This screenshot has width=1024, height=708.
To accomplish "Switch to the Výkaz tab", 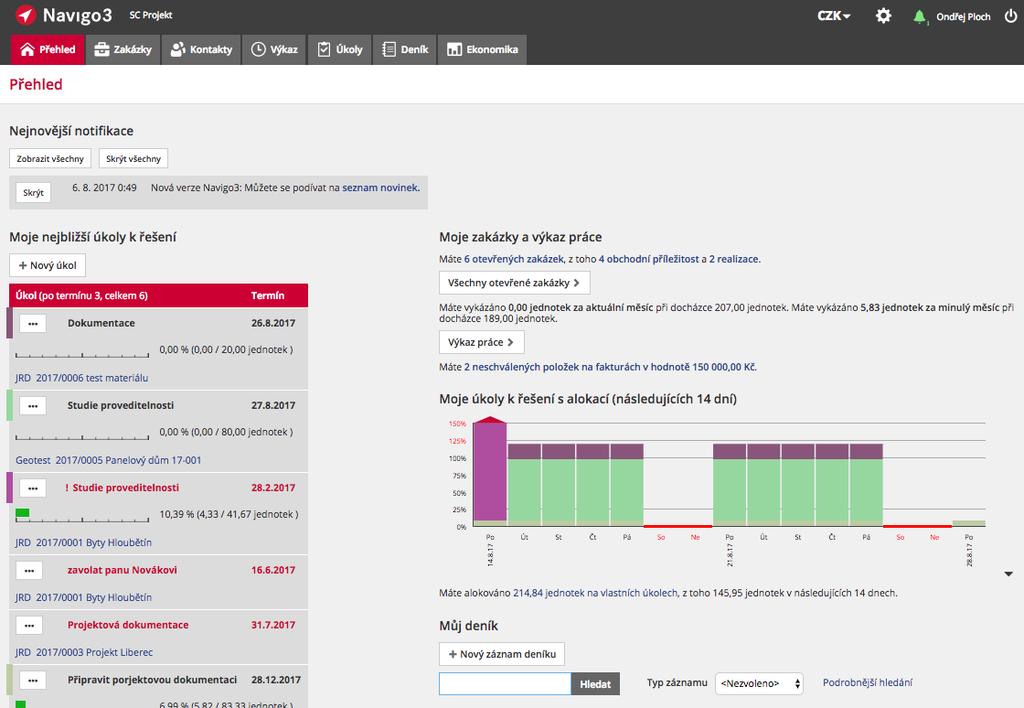I will pos(274,49).
